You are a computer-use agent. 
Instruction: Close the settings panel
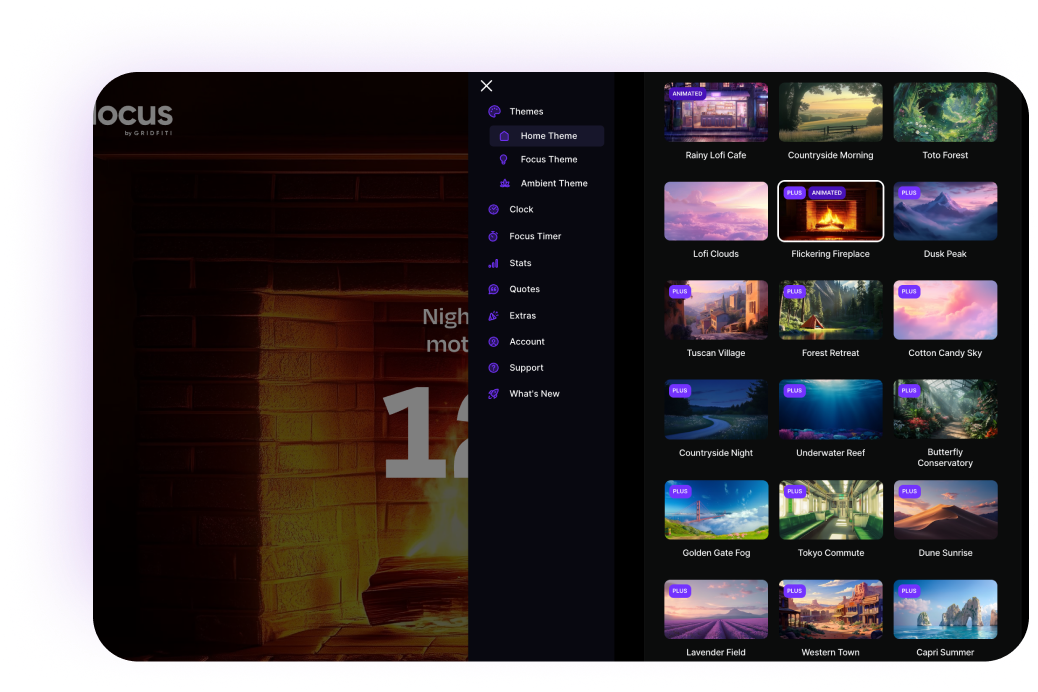[486, 86]
